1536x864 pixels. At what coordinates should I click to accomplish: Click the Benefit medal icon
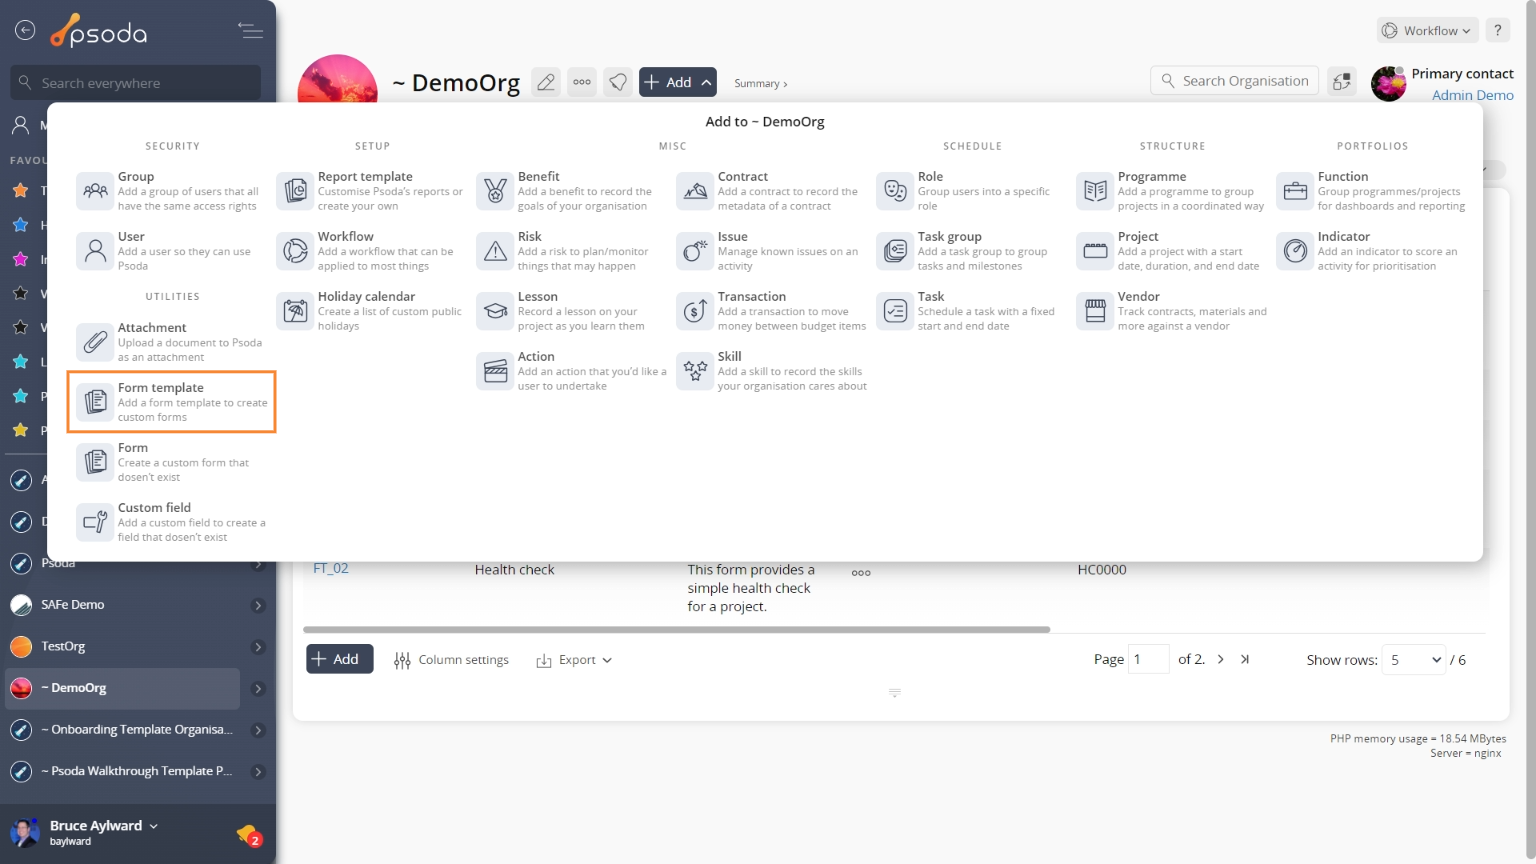[495, 191]
